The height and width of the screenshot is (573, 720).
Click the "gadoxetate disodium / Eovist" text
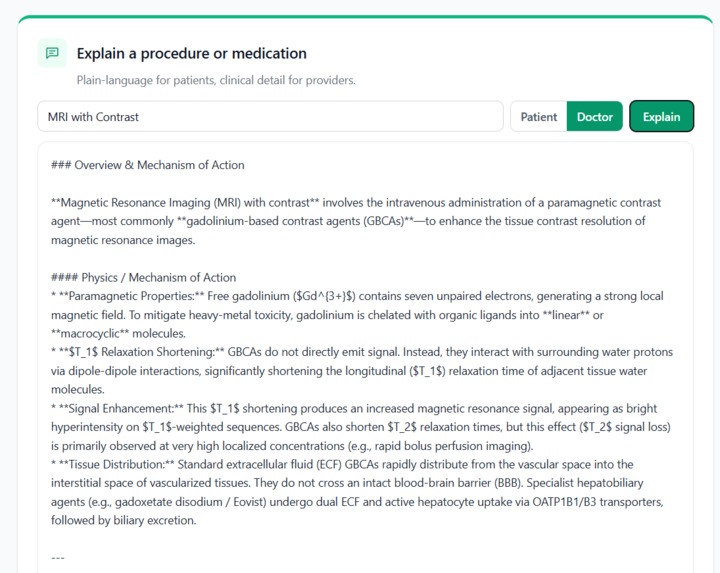point(188,502)
